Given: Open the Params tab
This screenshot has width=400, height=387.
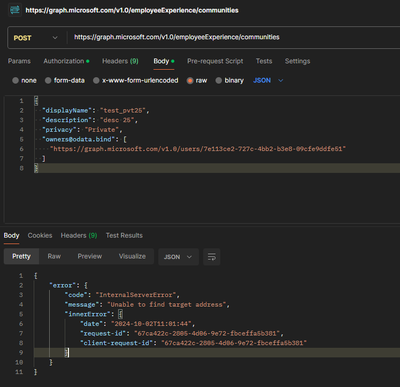Looking at the screenshot, I should 19,61.
